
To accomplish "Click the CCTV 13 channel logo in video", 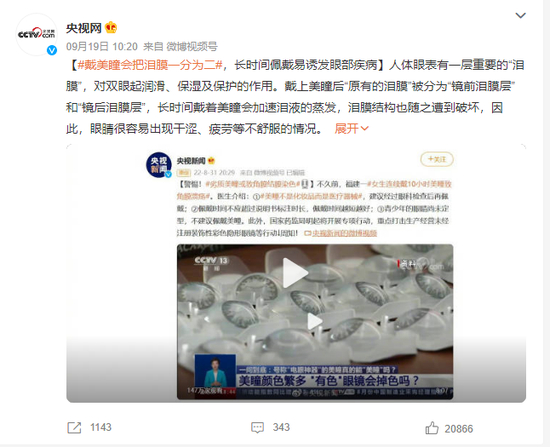I will (212, 261).
